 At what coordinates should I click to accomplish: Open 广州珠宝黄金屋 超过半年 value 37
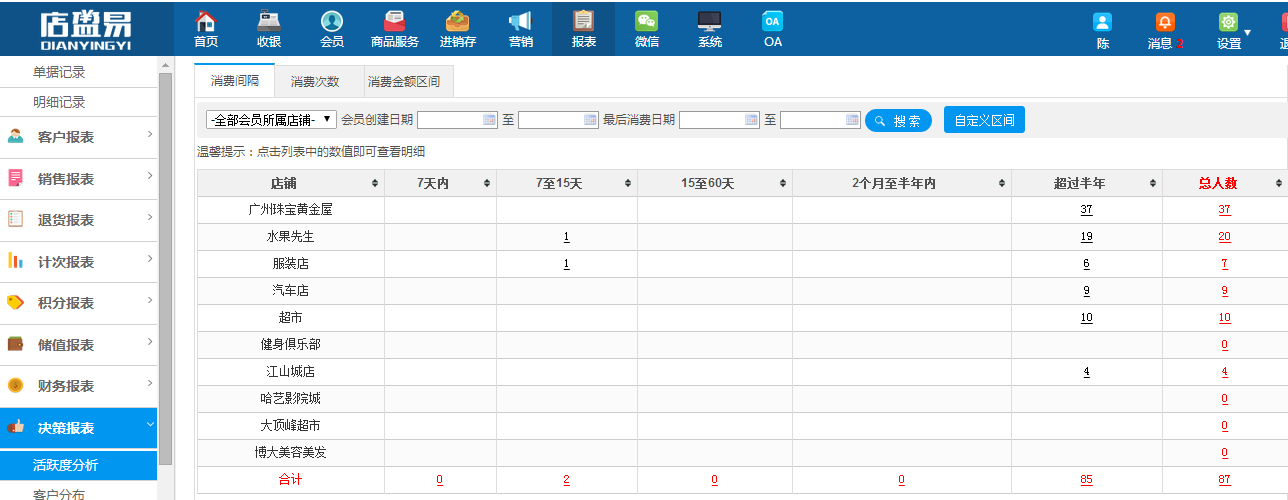click(1086, 210)
